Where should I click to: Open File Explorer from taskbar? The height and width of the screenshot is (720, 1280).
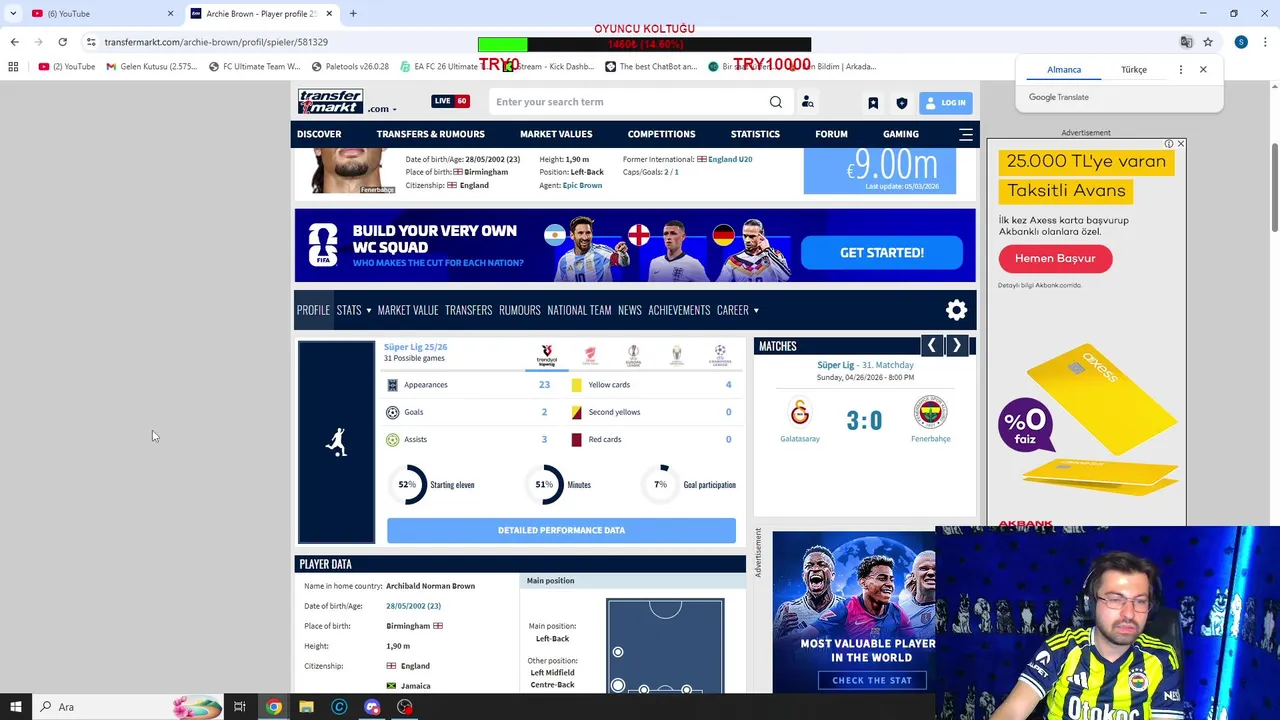(306, 707)
